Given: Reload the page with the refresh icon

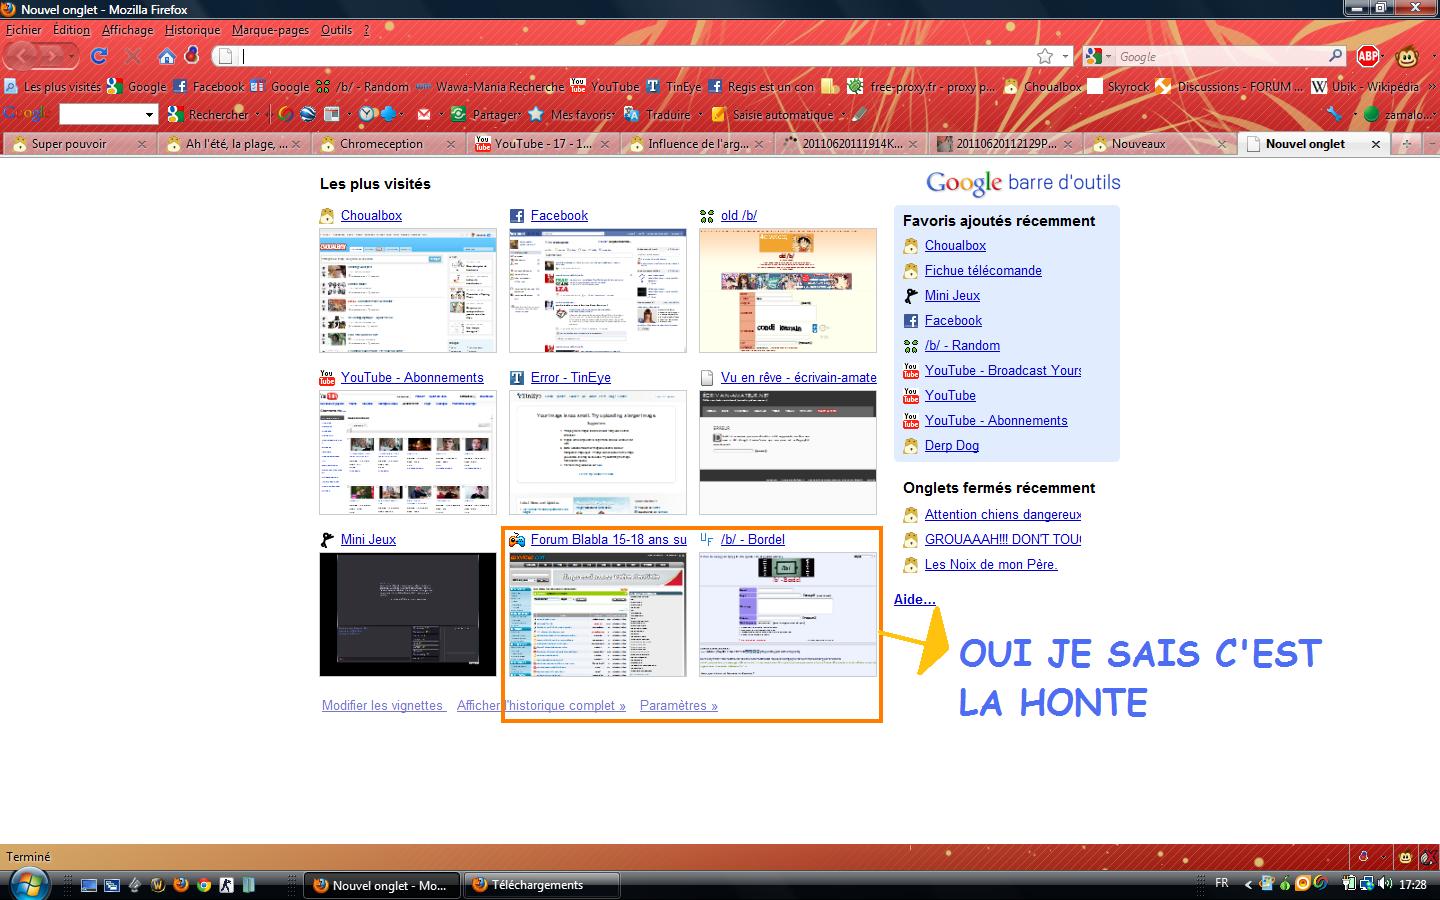Looking at the screenshot, I should (99, 56).
